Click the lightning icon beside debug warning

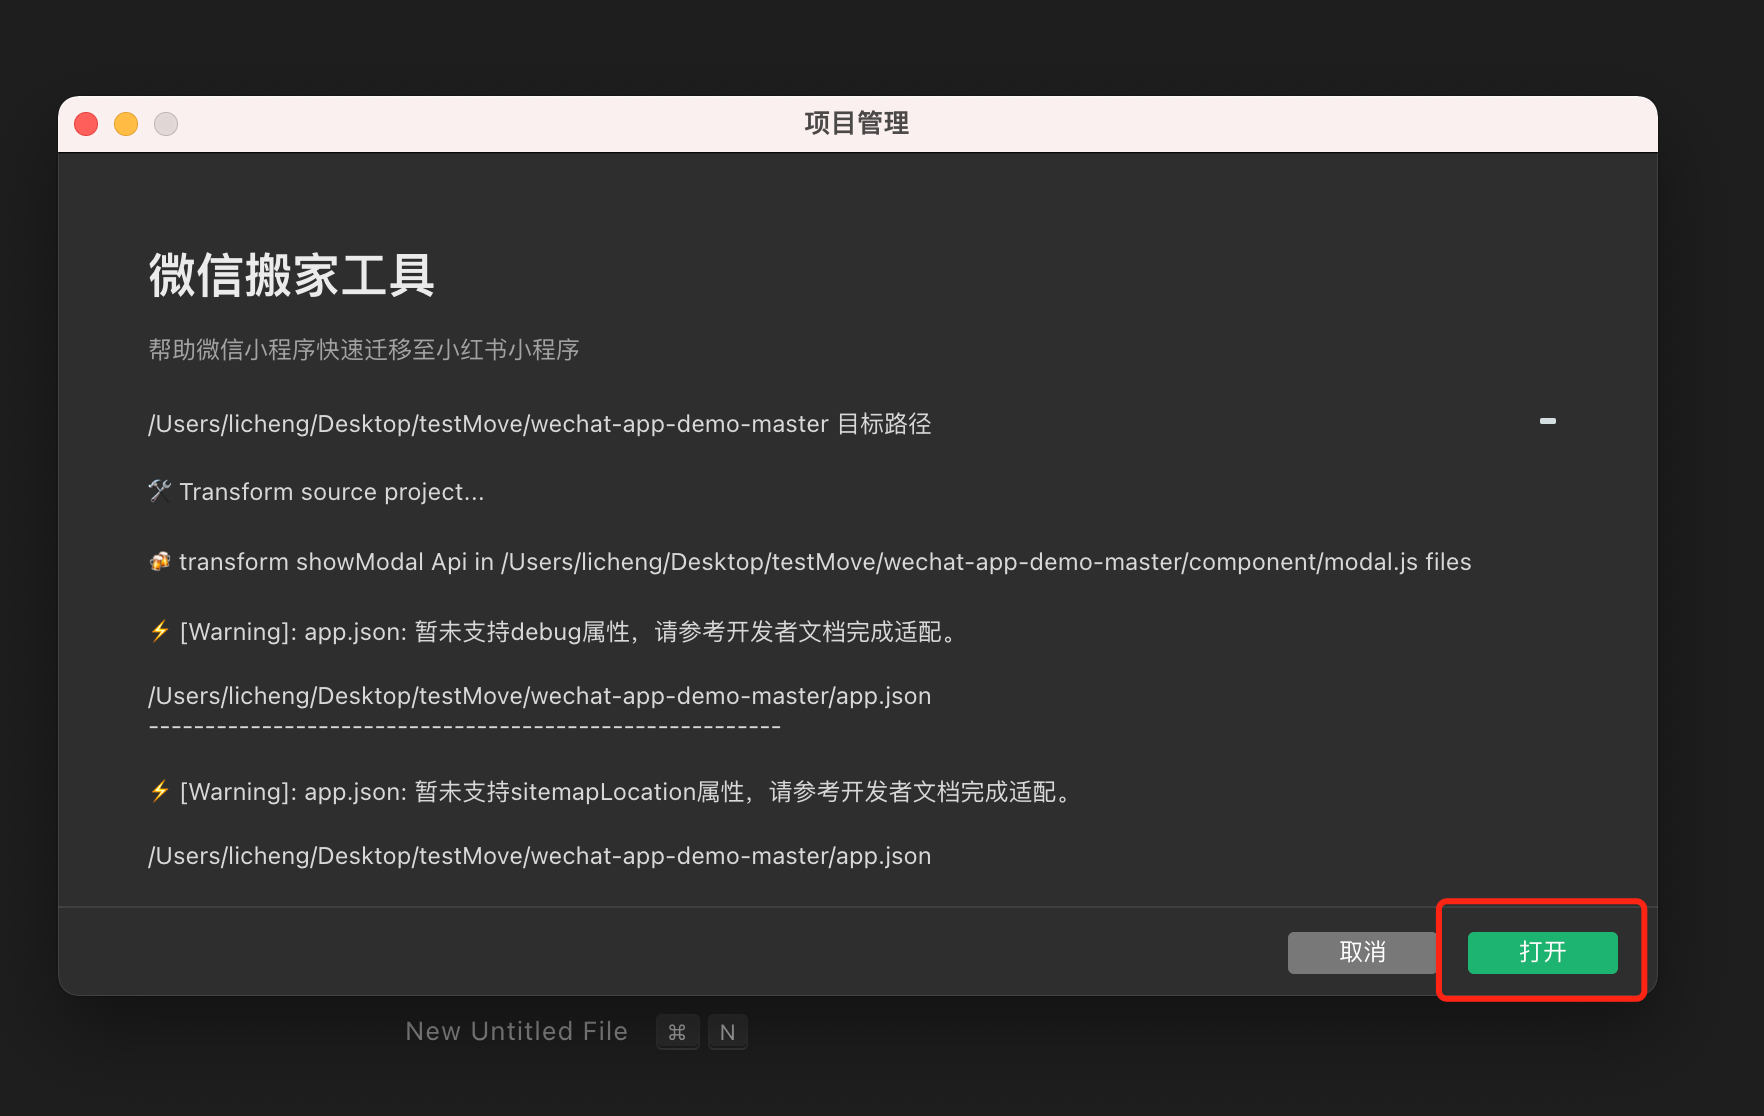[x=160, y=631]
